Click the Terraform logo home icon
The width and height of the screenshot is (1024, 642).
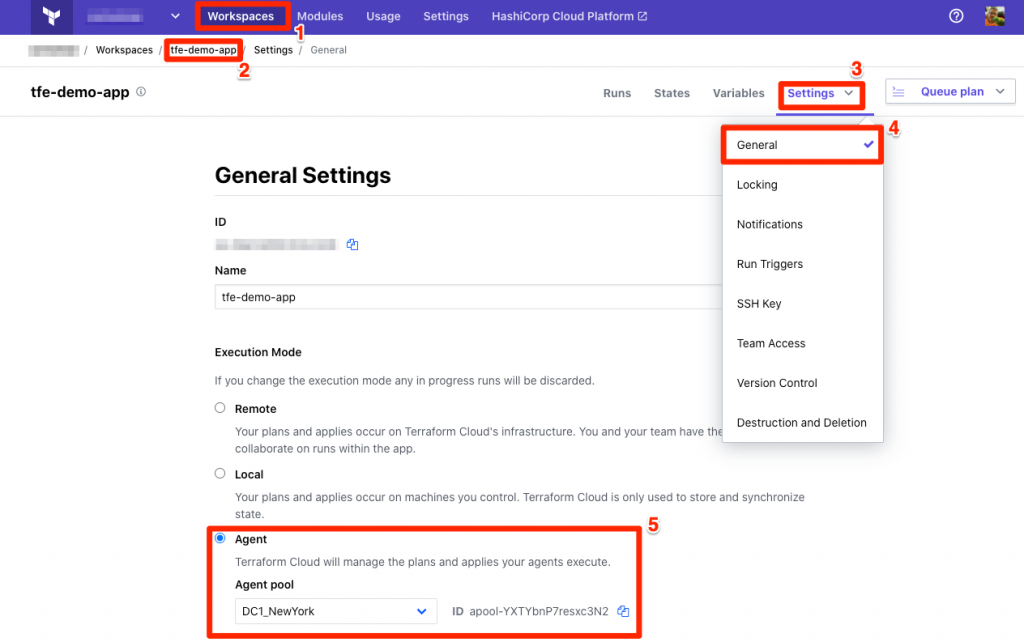click(x=52, y=16)
